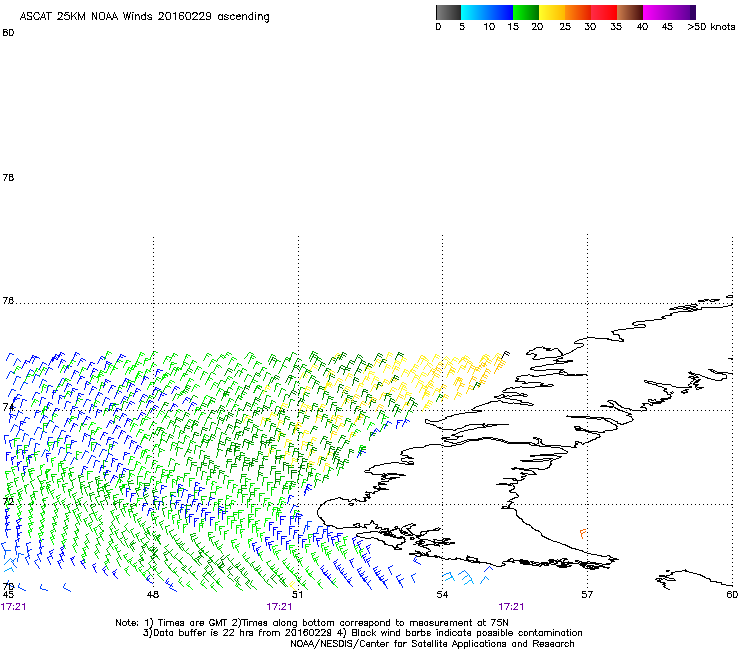Click the gray 0–5 knots legend segment
Image resolution: width=740 pixels, height=650 pixels.
448,12
